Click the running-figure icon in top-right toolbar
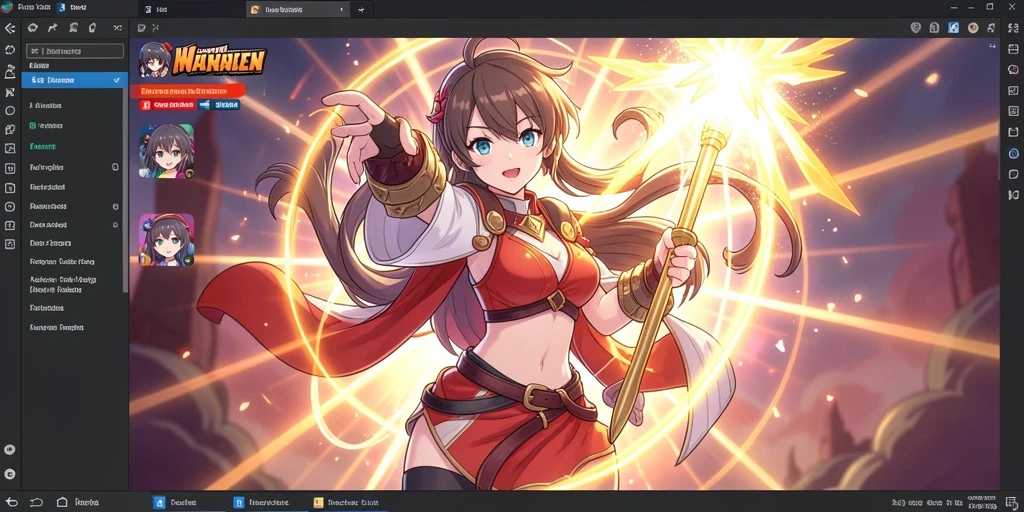The height and width of the screenshot is (512, 1024). tap(993, 27)
